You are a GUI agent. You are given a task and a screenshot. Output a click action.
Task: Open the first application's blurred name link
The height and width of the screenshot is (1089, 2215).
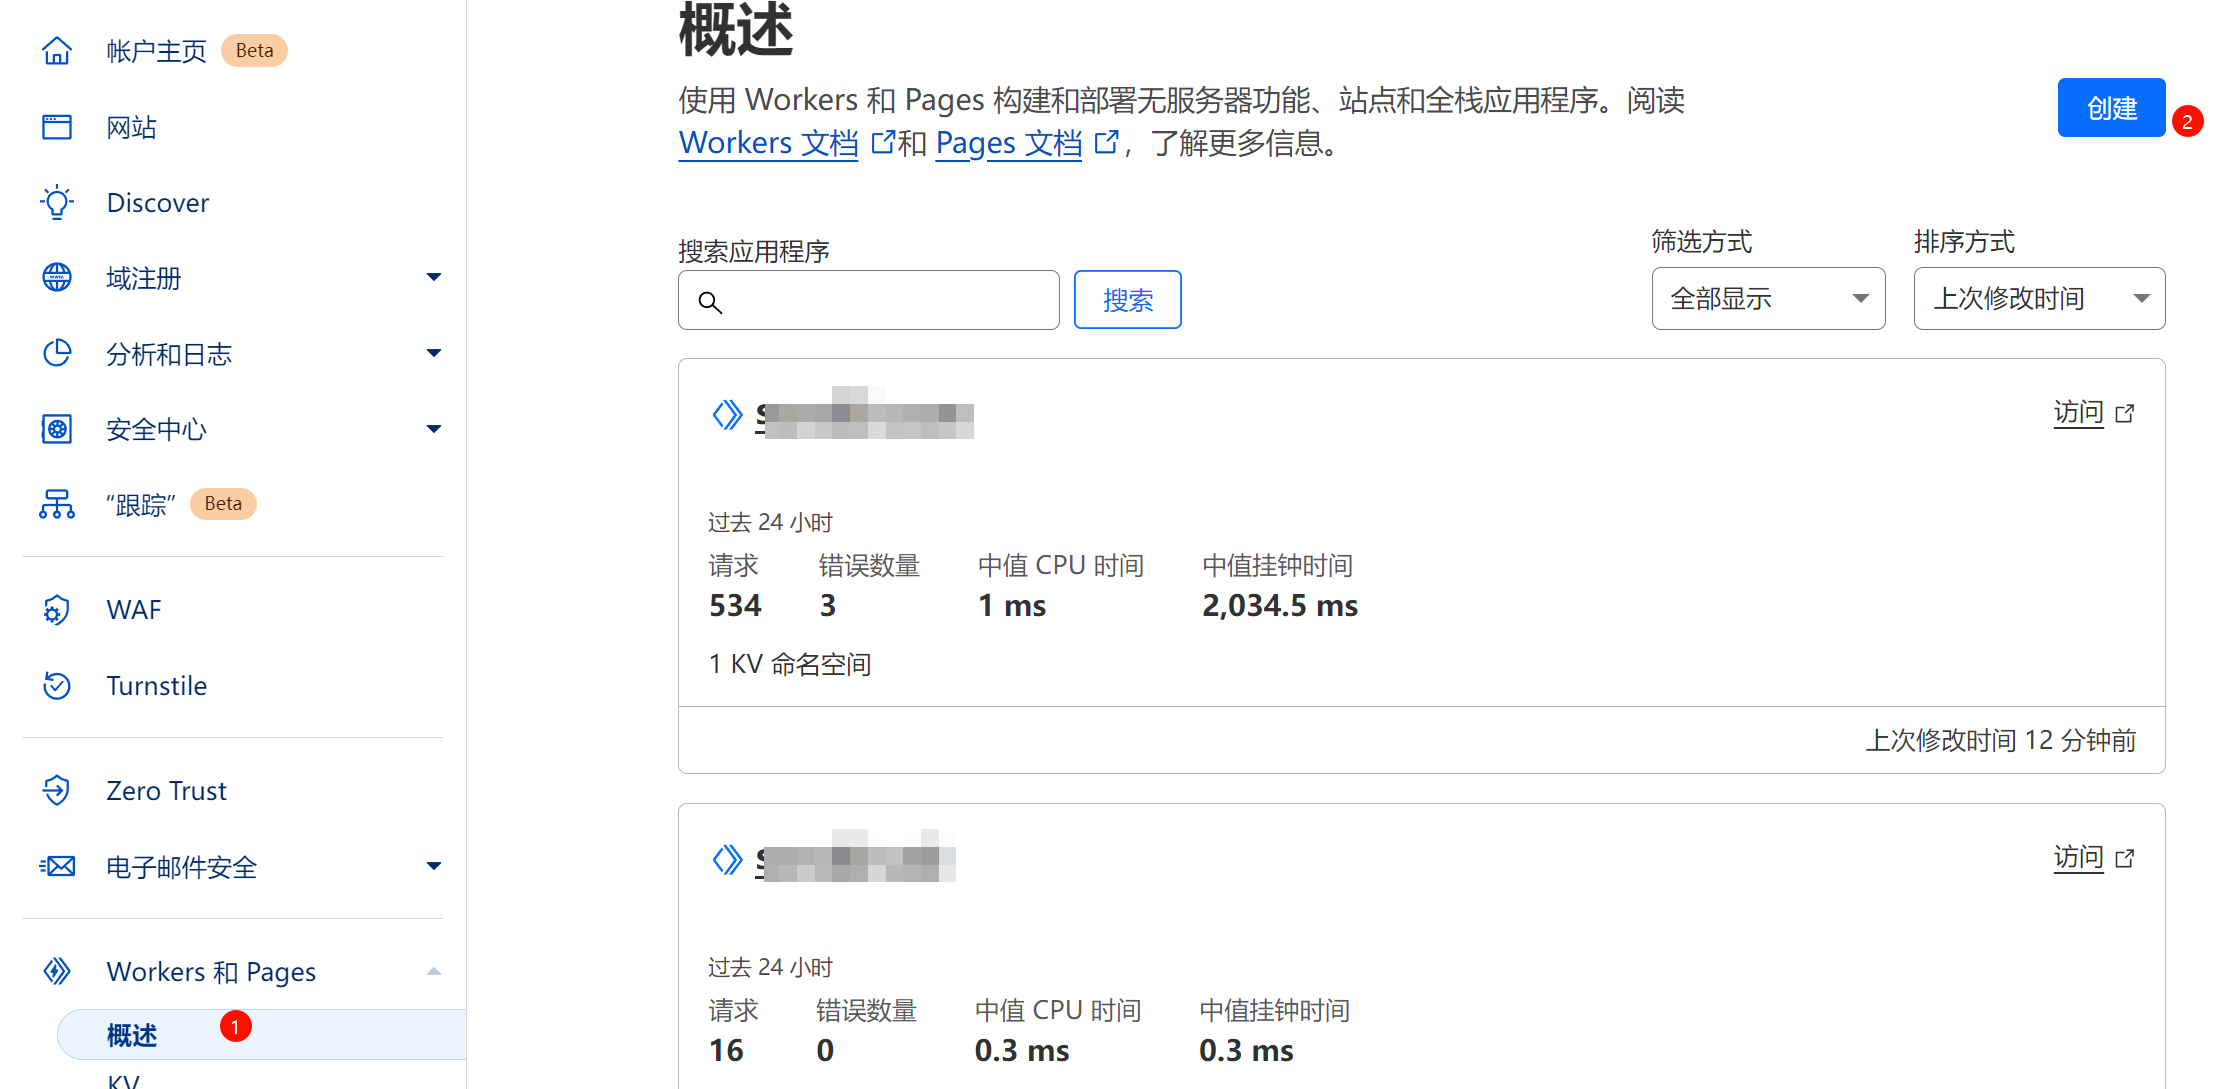click(864, 414)
